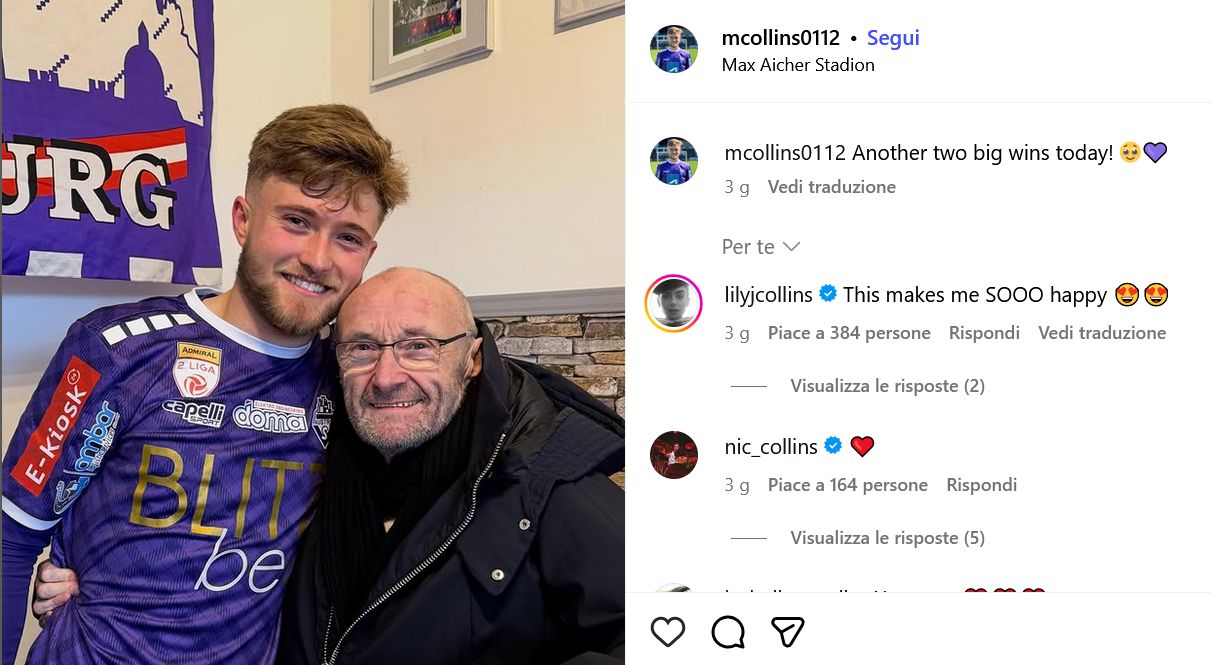The image size is (1211, 665).
Task: Click nic_collins verified badge
Action: point(833,446)
